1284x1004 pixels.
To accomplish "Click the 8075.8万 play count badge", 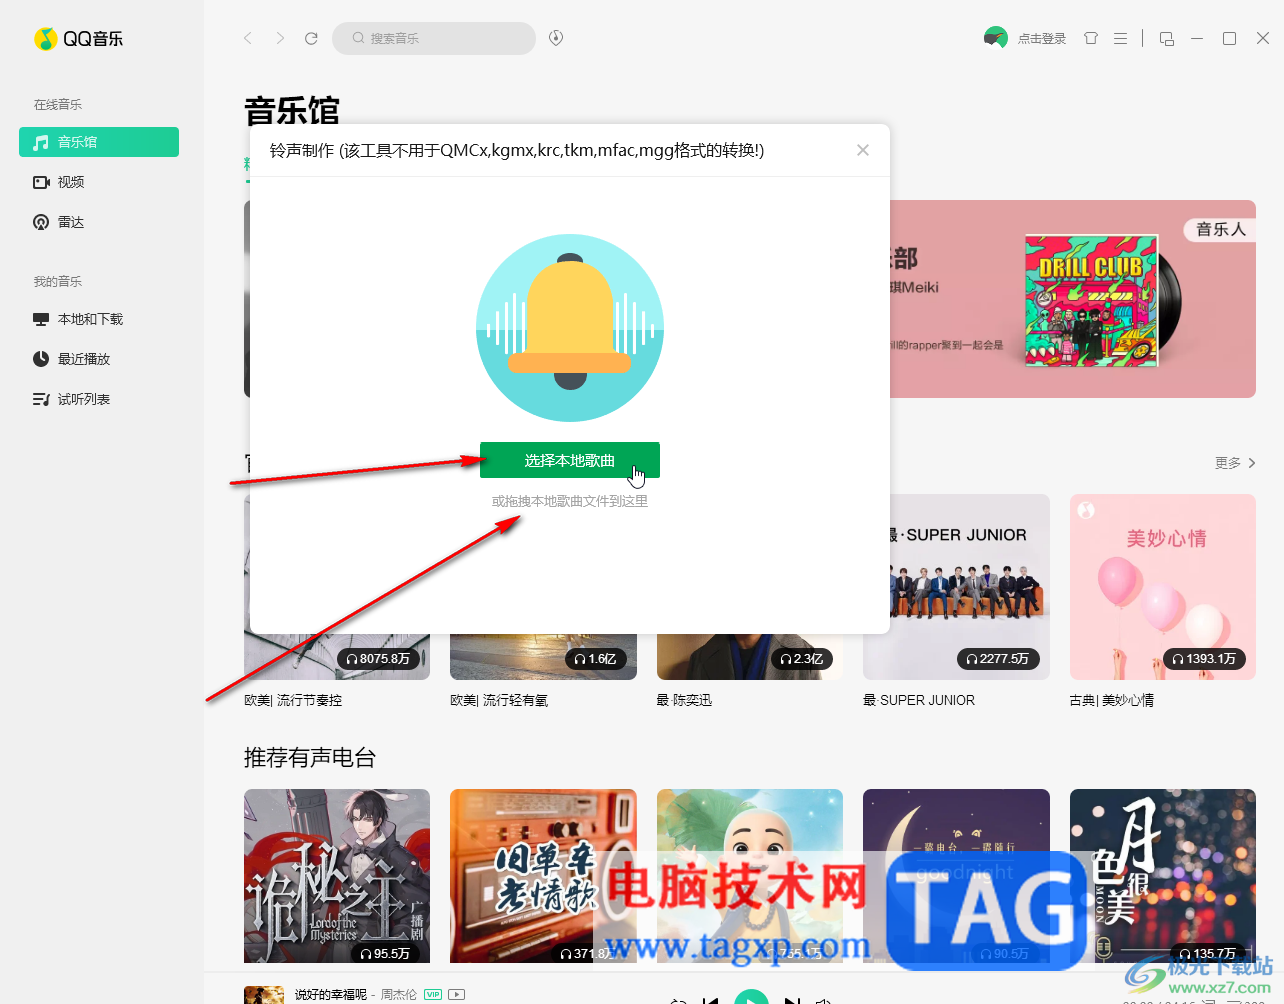I will pos(378,659).
